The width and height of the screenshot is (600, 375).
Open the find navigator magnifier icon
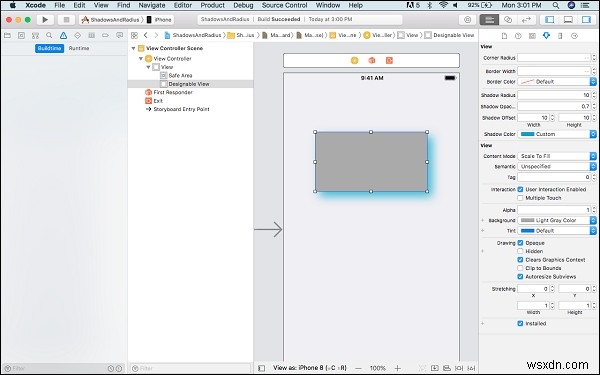pos(49,36)
